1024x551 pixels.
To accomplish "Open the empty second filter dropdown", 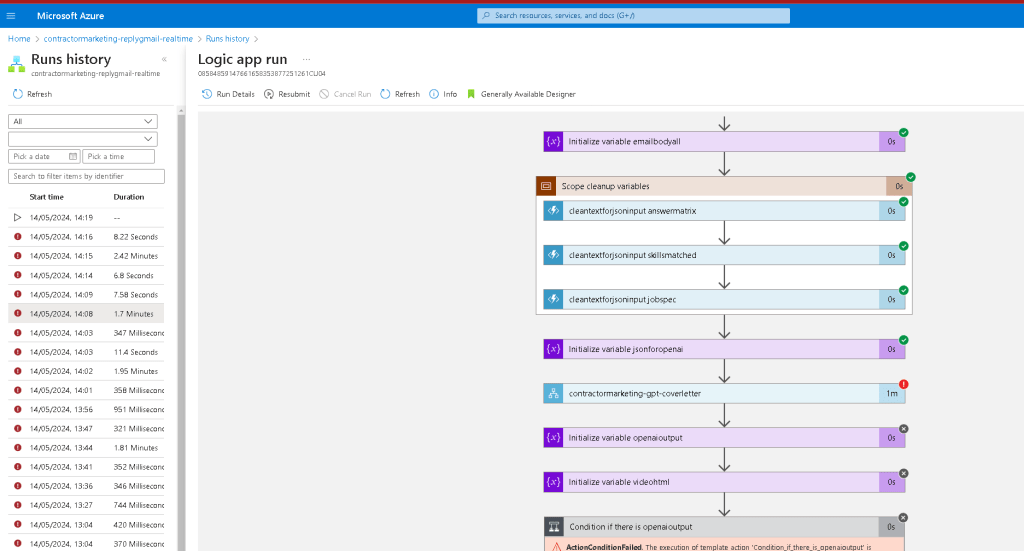I will (83, 139).
